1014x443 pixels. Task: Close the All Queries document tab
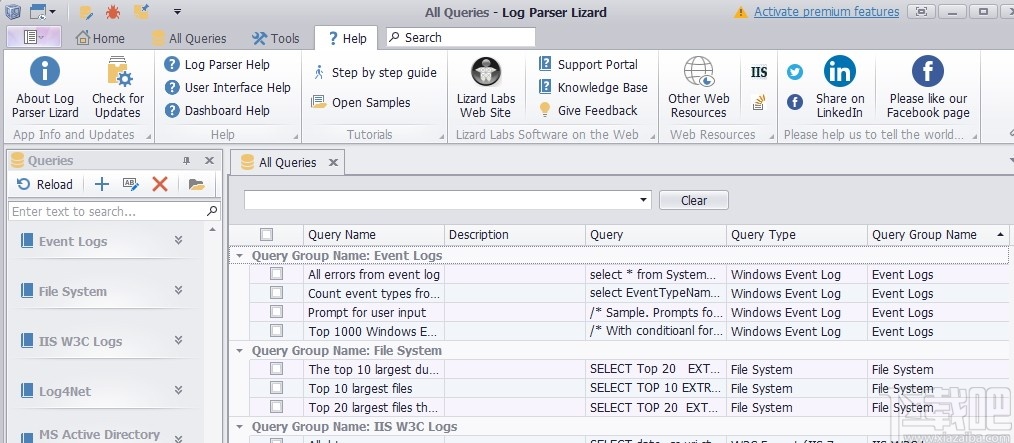(x=333, y=162)
